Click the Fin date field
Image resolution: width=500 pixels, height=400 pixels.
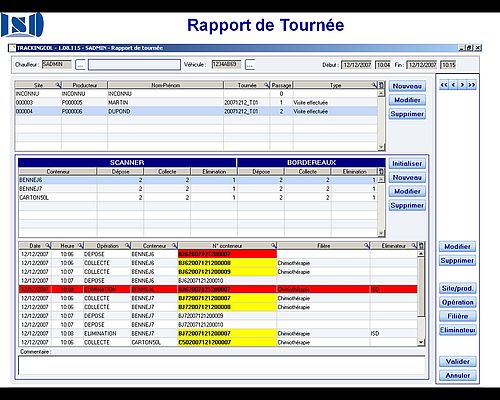[x=422, y=65]
